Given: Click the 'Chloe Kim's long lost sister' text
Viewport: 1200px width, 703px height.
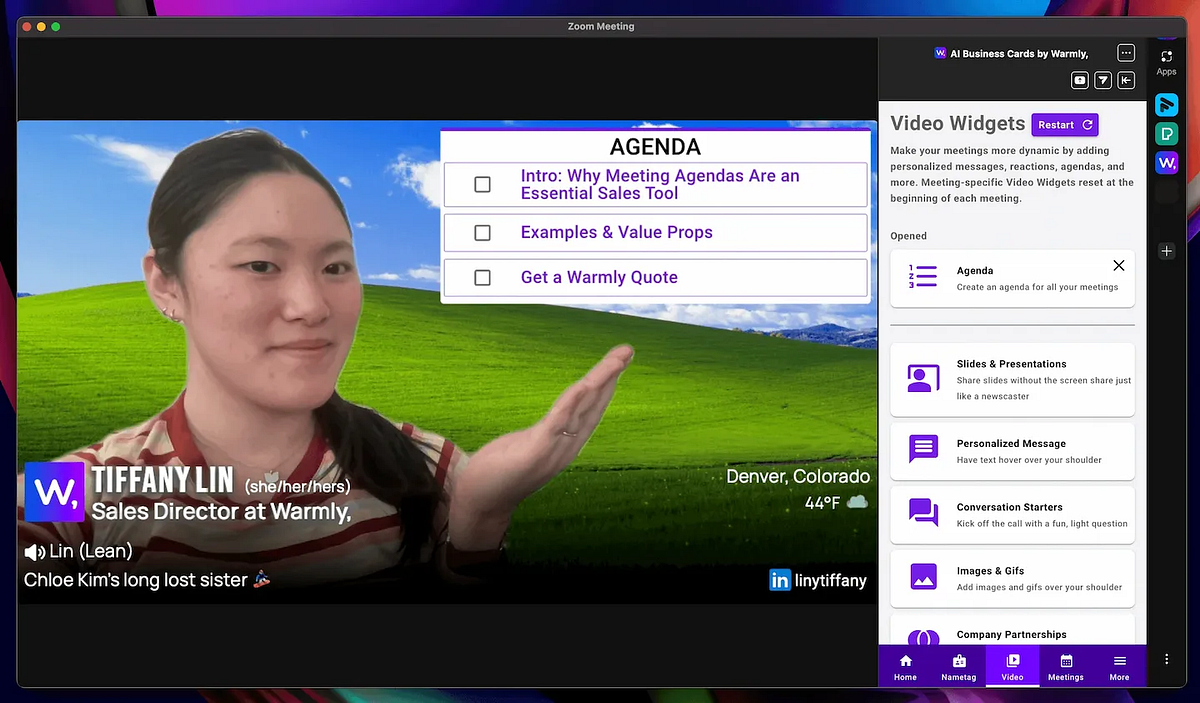Looking at the screenshot, I should point(135,580).
